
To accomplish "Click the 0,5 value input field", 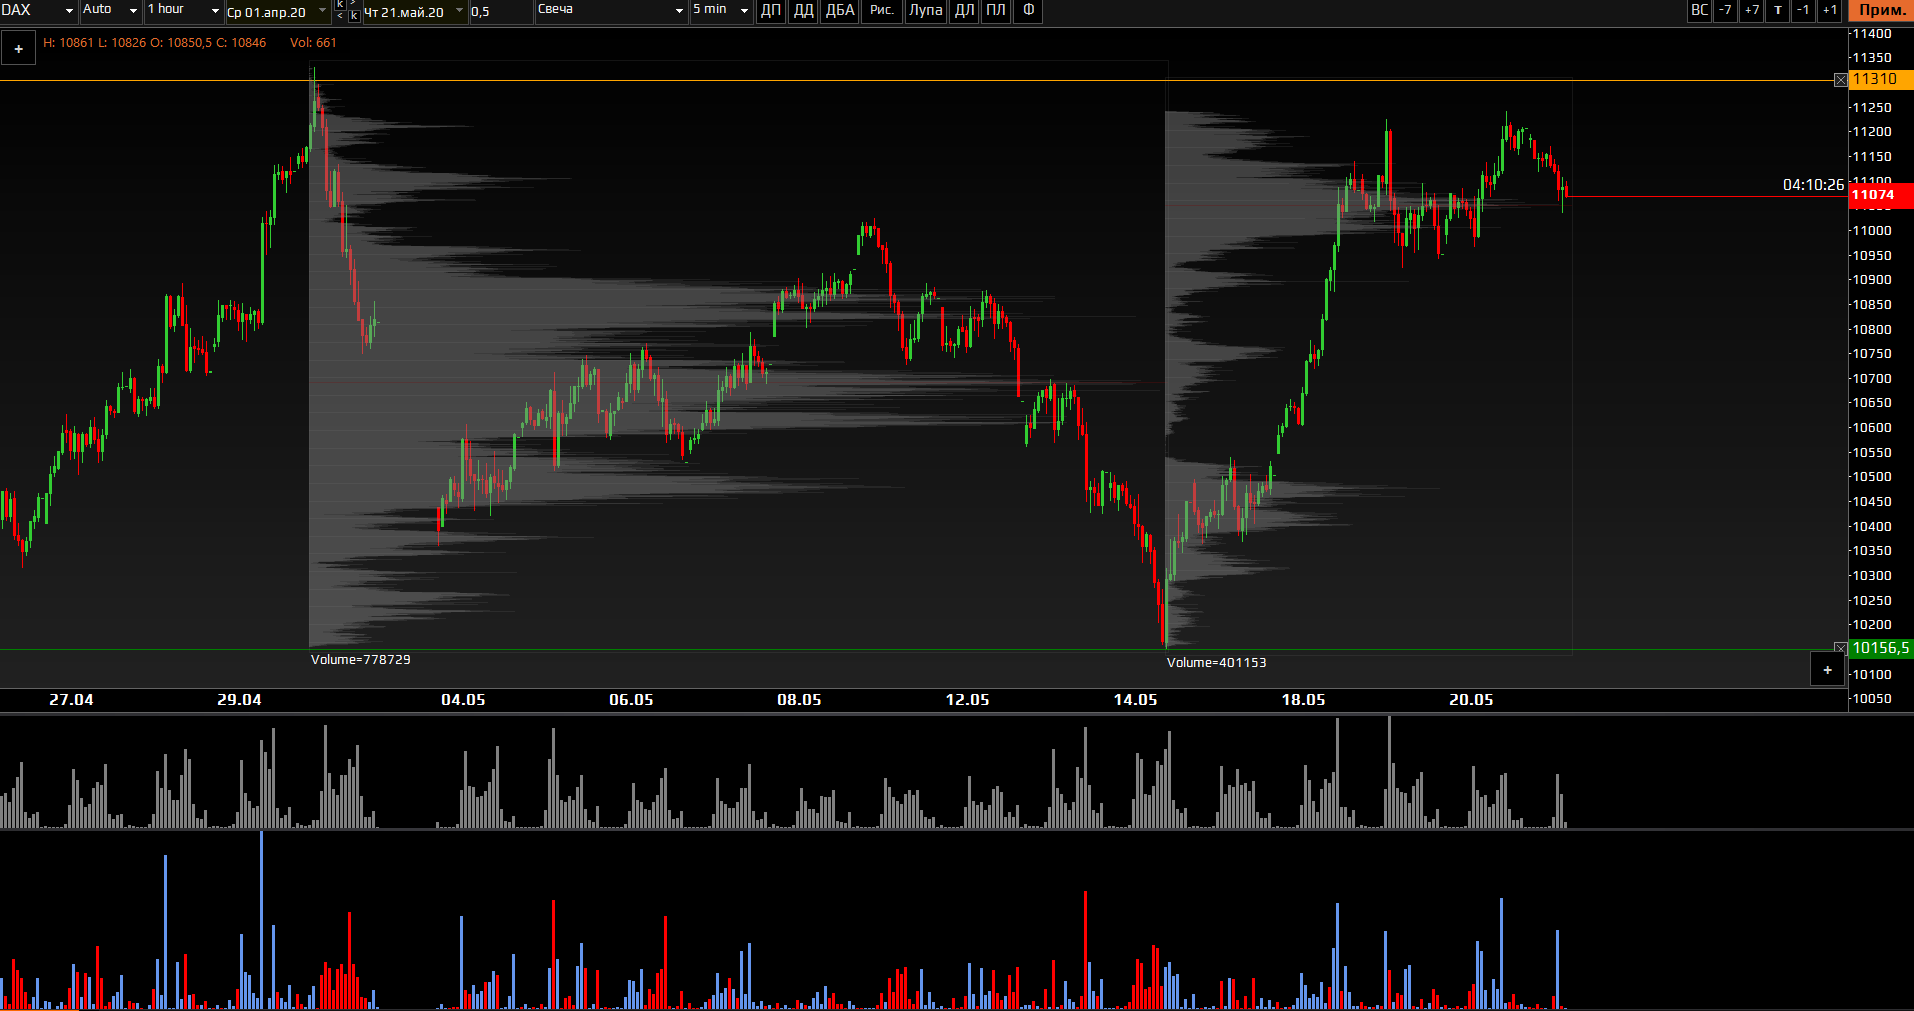I will (x=500, y=12).
